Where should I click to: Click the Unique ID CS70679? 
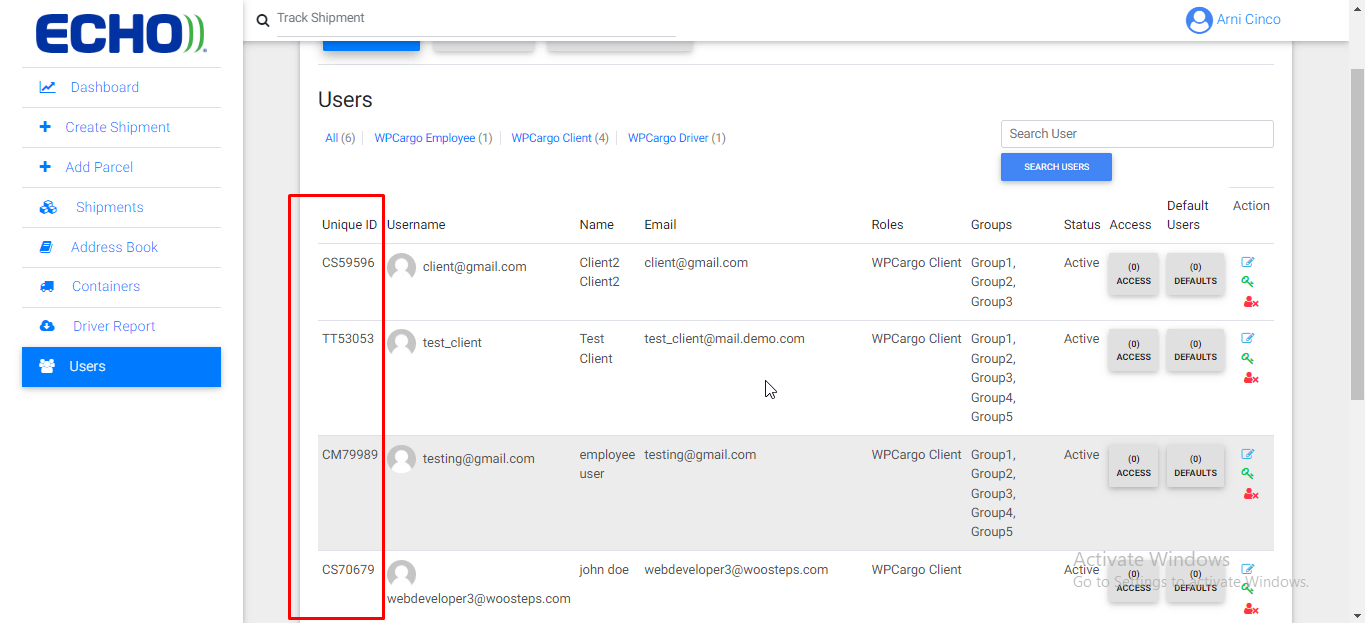[x=348, y=570]
